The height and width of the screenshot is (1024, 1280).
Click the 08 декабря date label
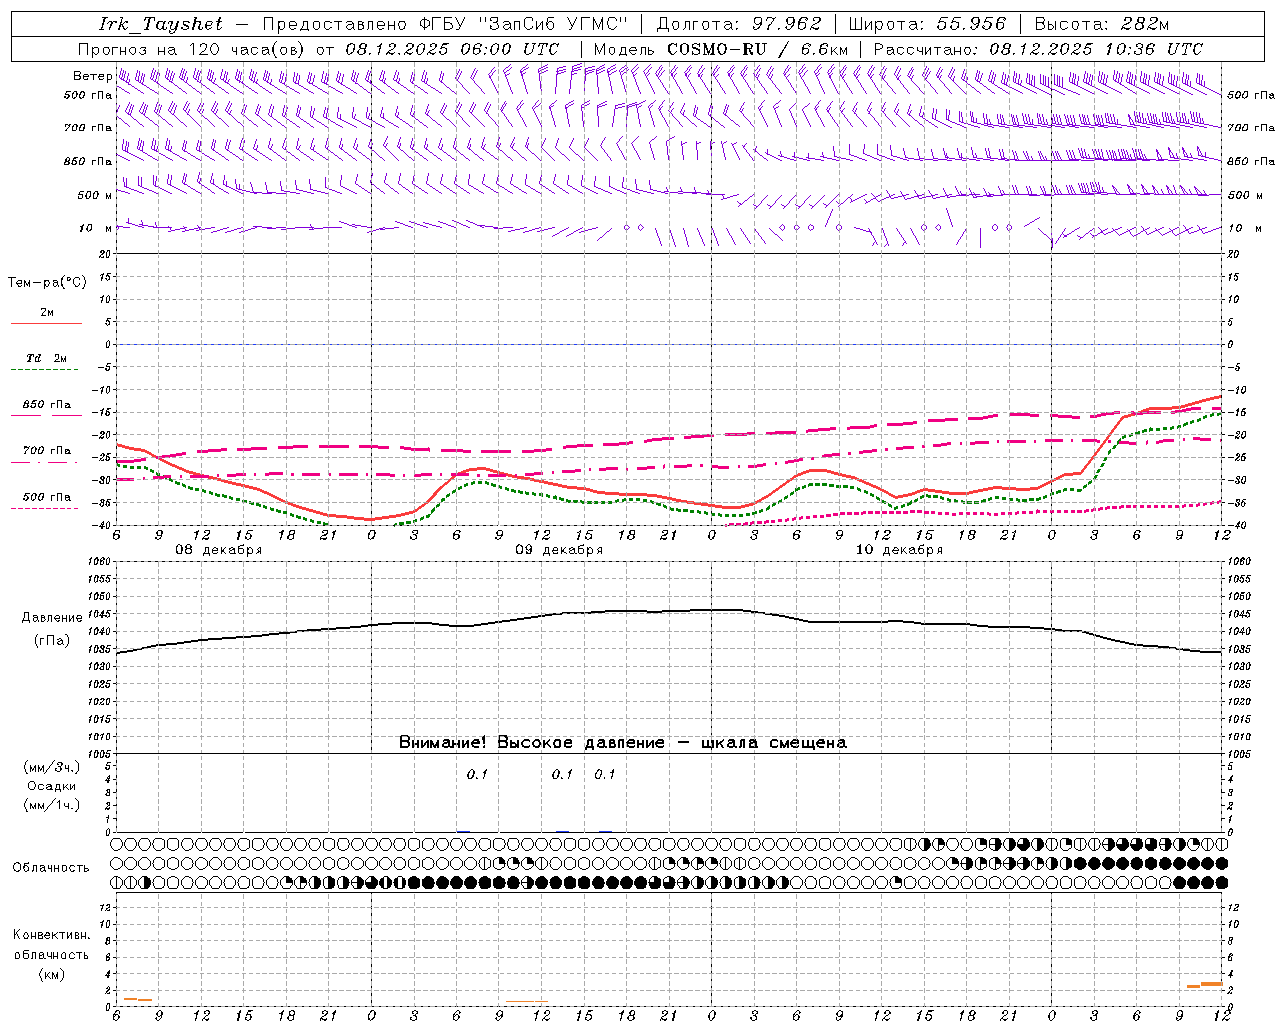[219, 550]
